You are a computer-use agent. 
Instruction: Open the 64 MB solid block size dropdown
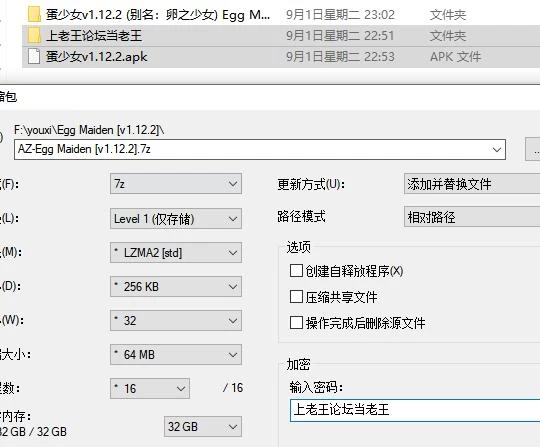176,355
